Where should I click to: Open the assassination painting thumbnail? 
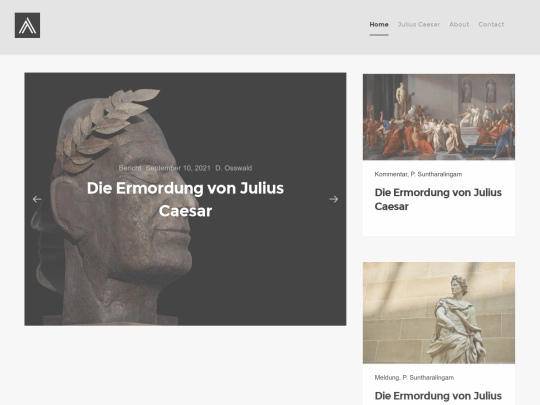[439, 117]
